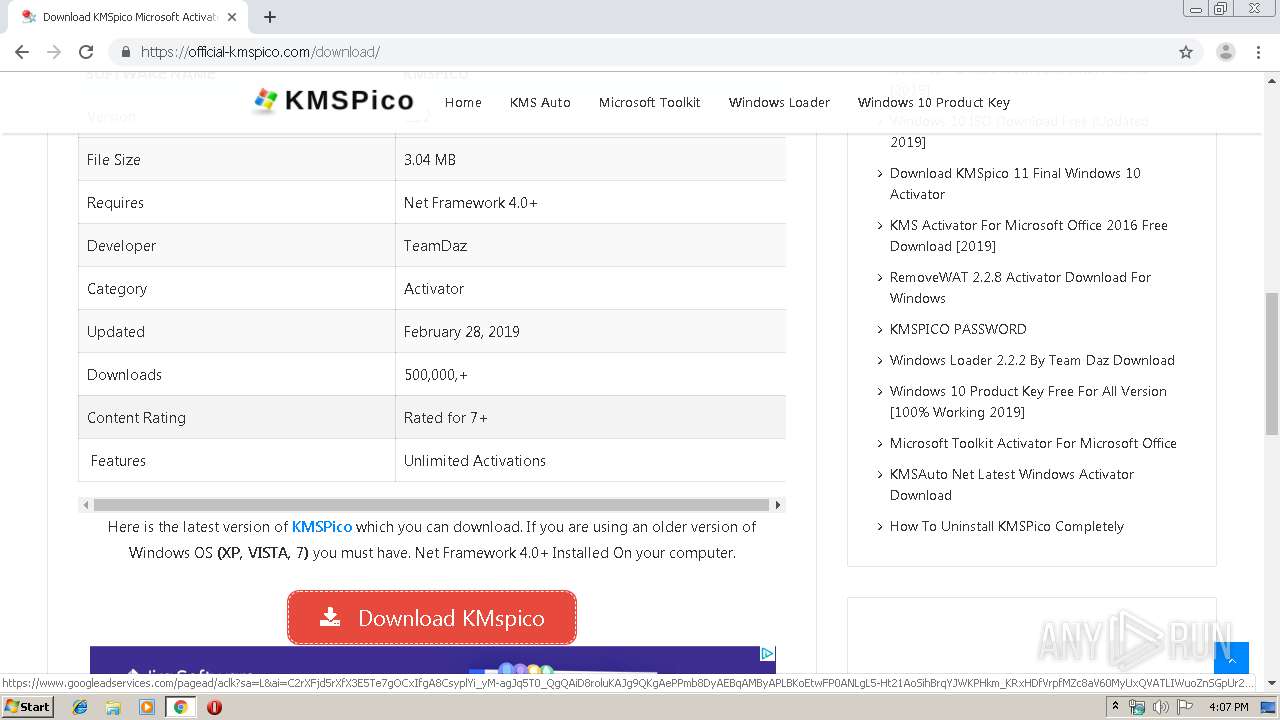Click the scroll-to-top arrow button
The image size is (1280, 720).
[x=1231, y=658]
